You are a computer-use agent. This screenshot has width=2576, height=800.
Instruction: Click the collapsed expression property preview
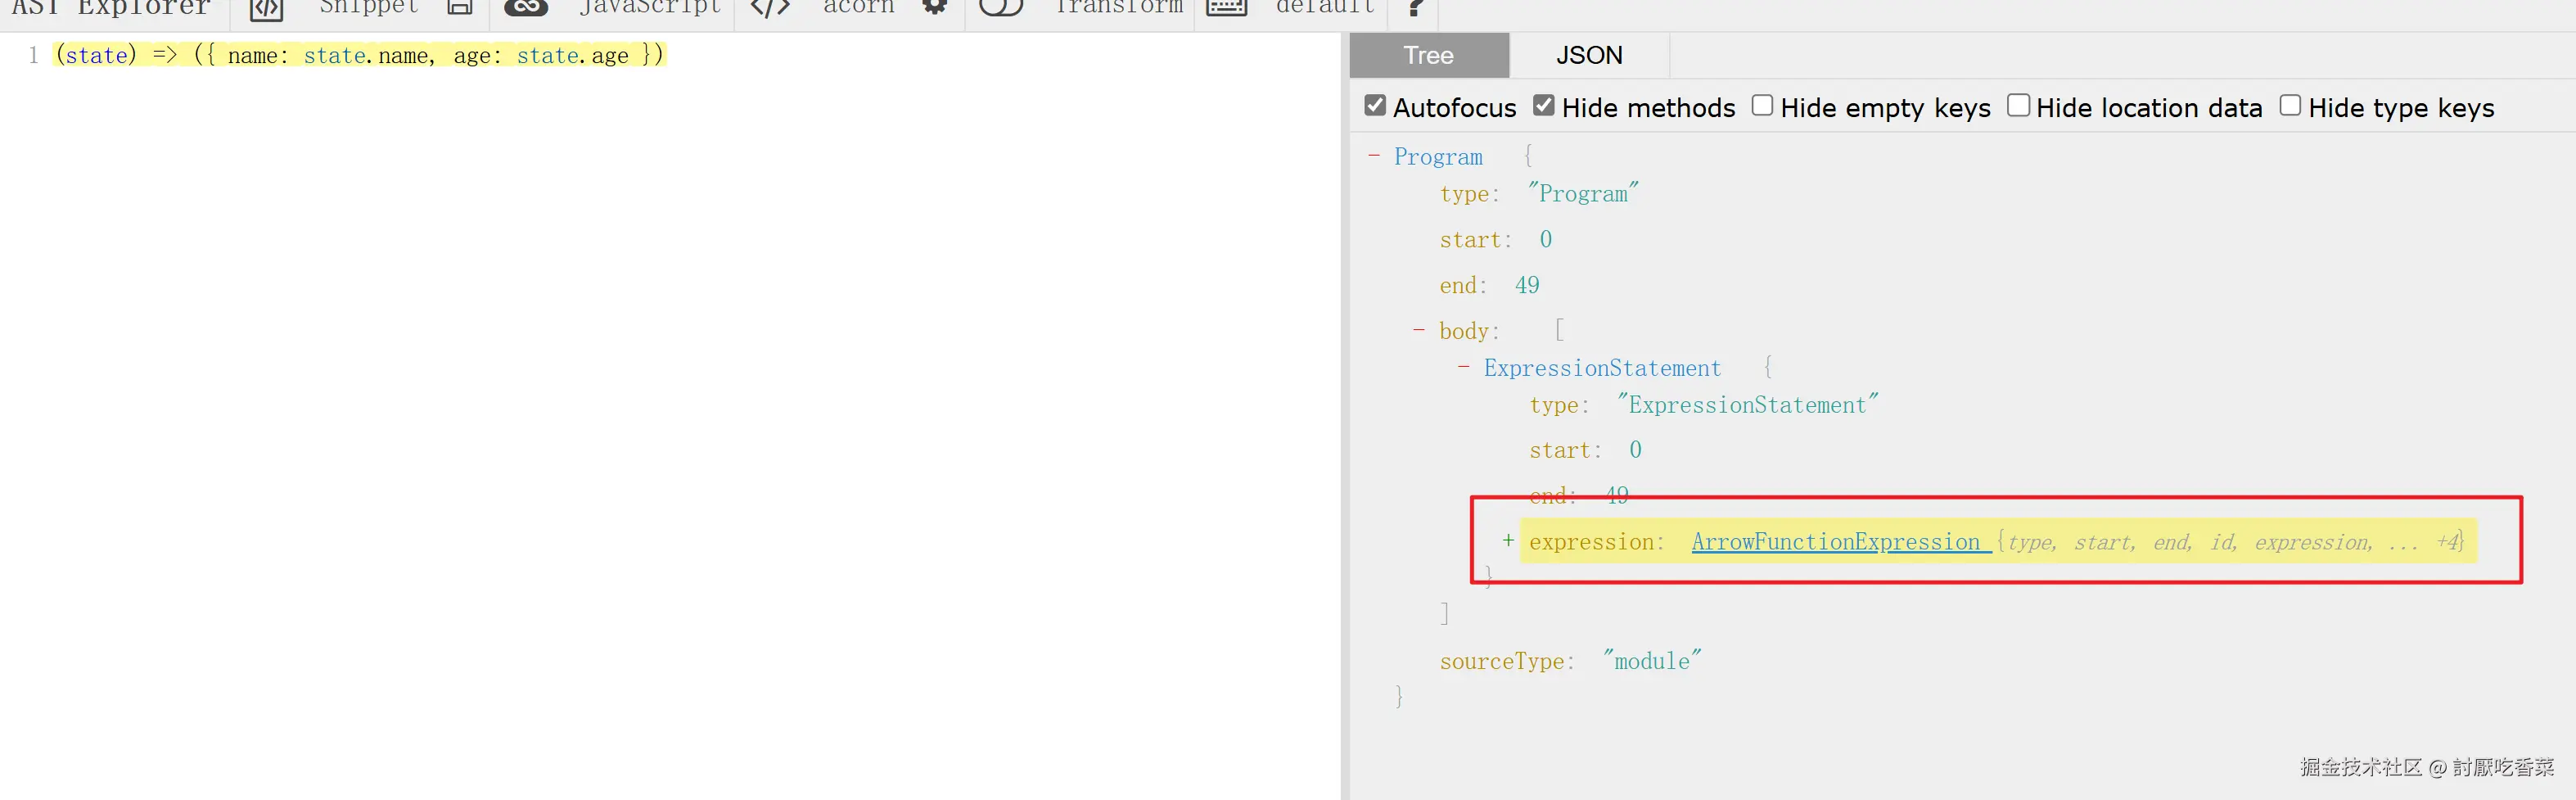point(2230,542)
